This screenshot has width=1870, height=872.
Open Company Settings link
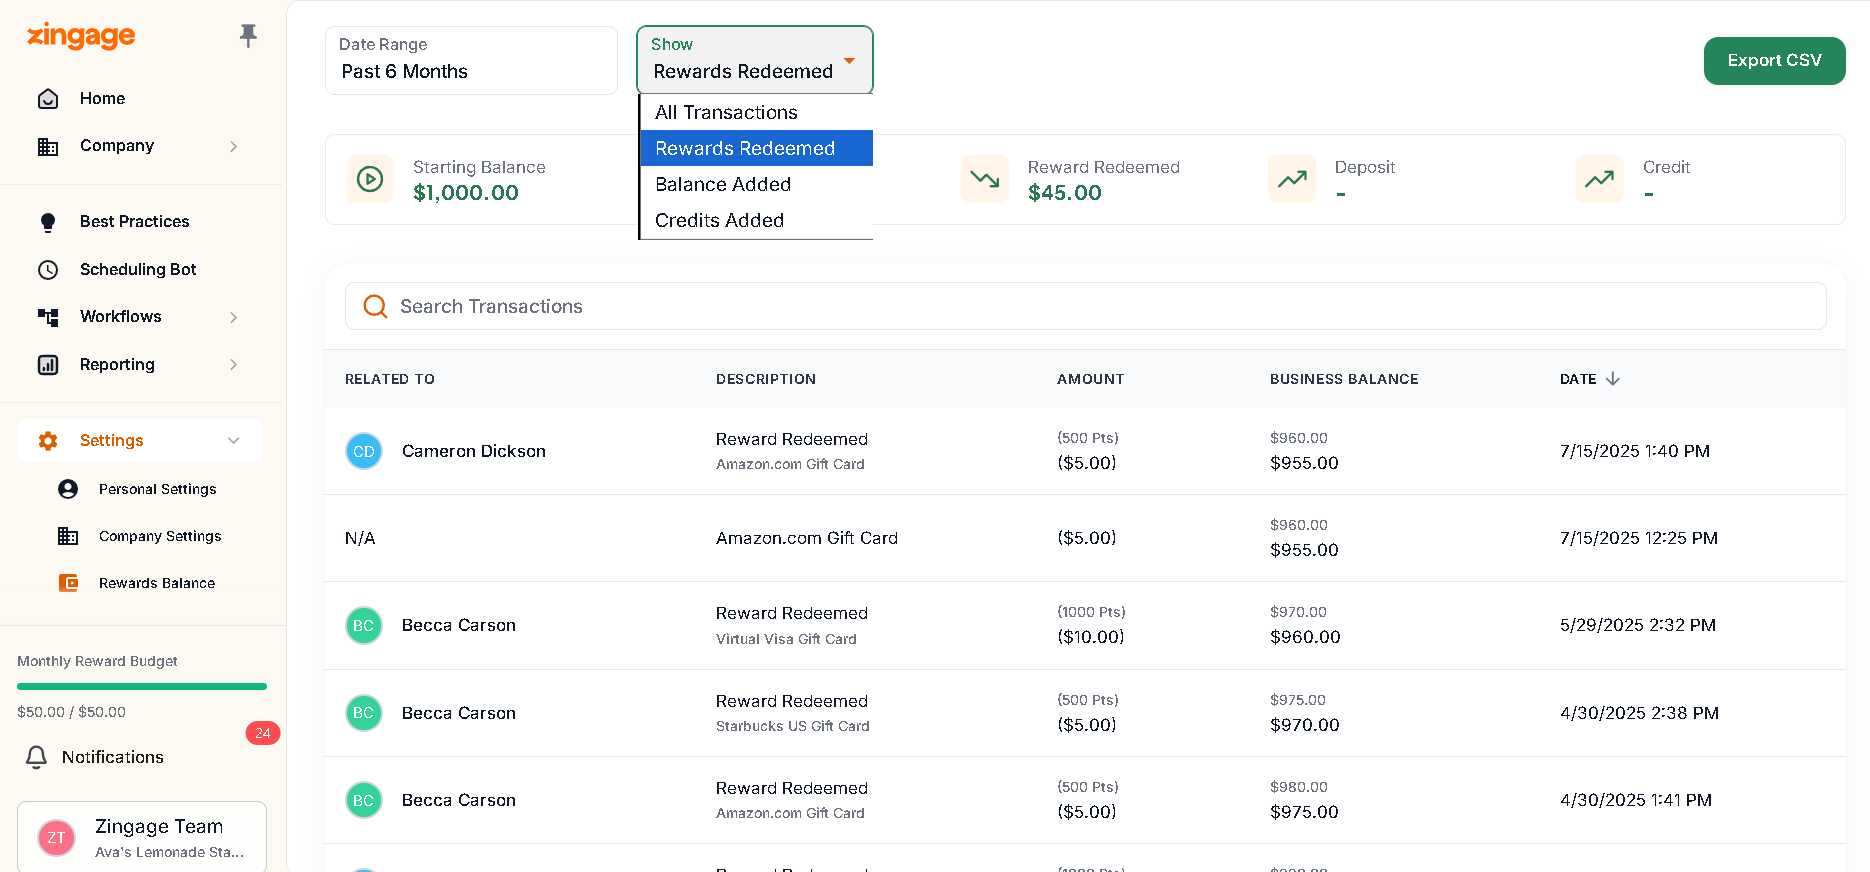[x=160, y=536]
